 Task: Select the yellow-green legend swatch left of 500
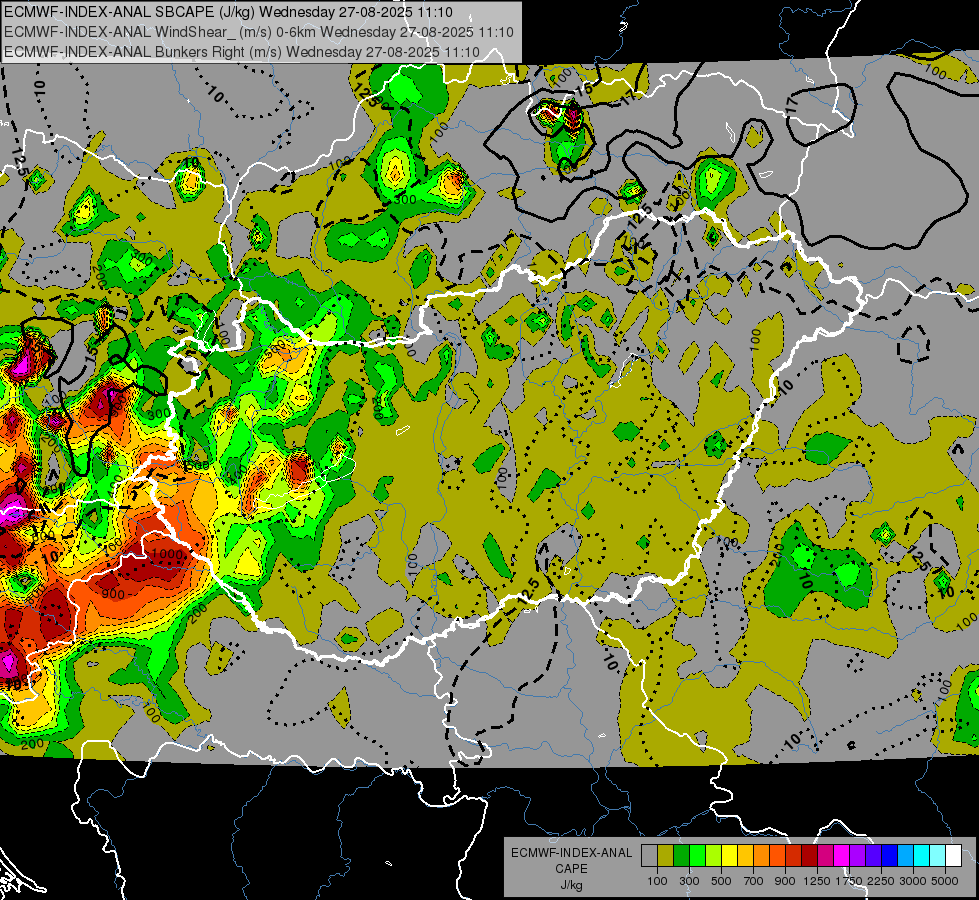(714, 855)
